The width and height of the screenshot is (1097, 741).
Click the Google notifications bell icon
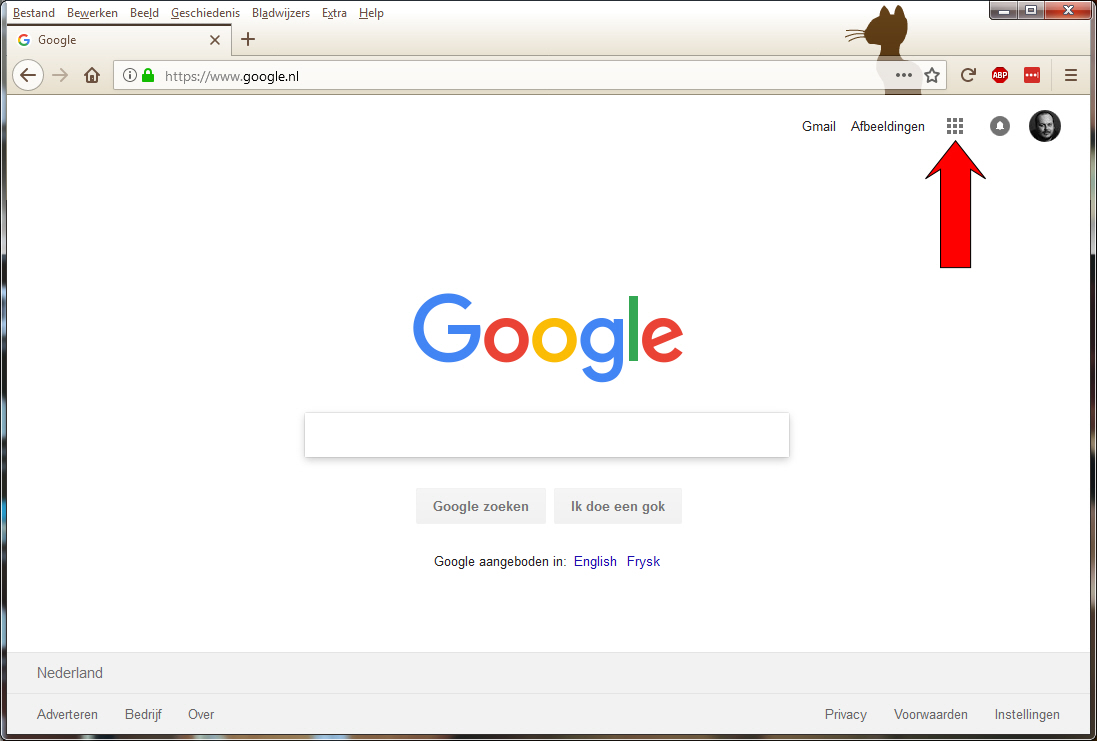point(1000,126)
